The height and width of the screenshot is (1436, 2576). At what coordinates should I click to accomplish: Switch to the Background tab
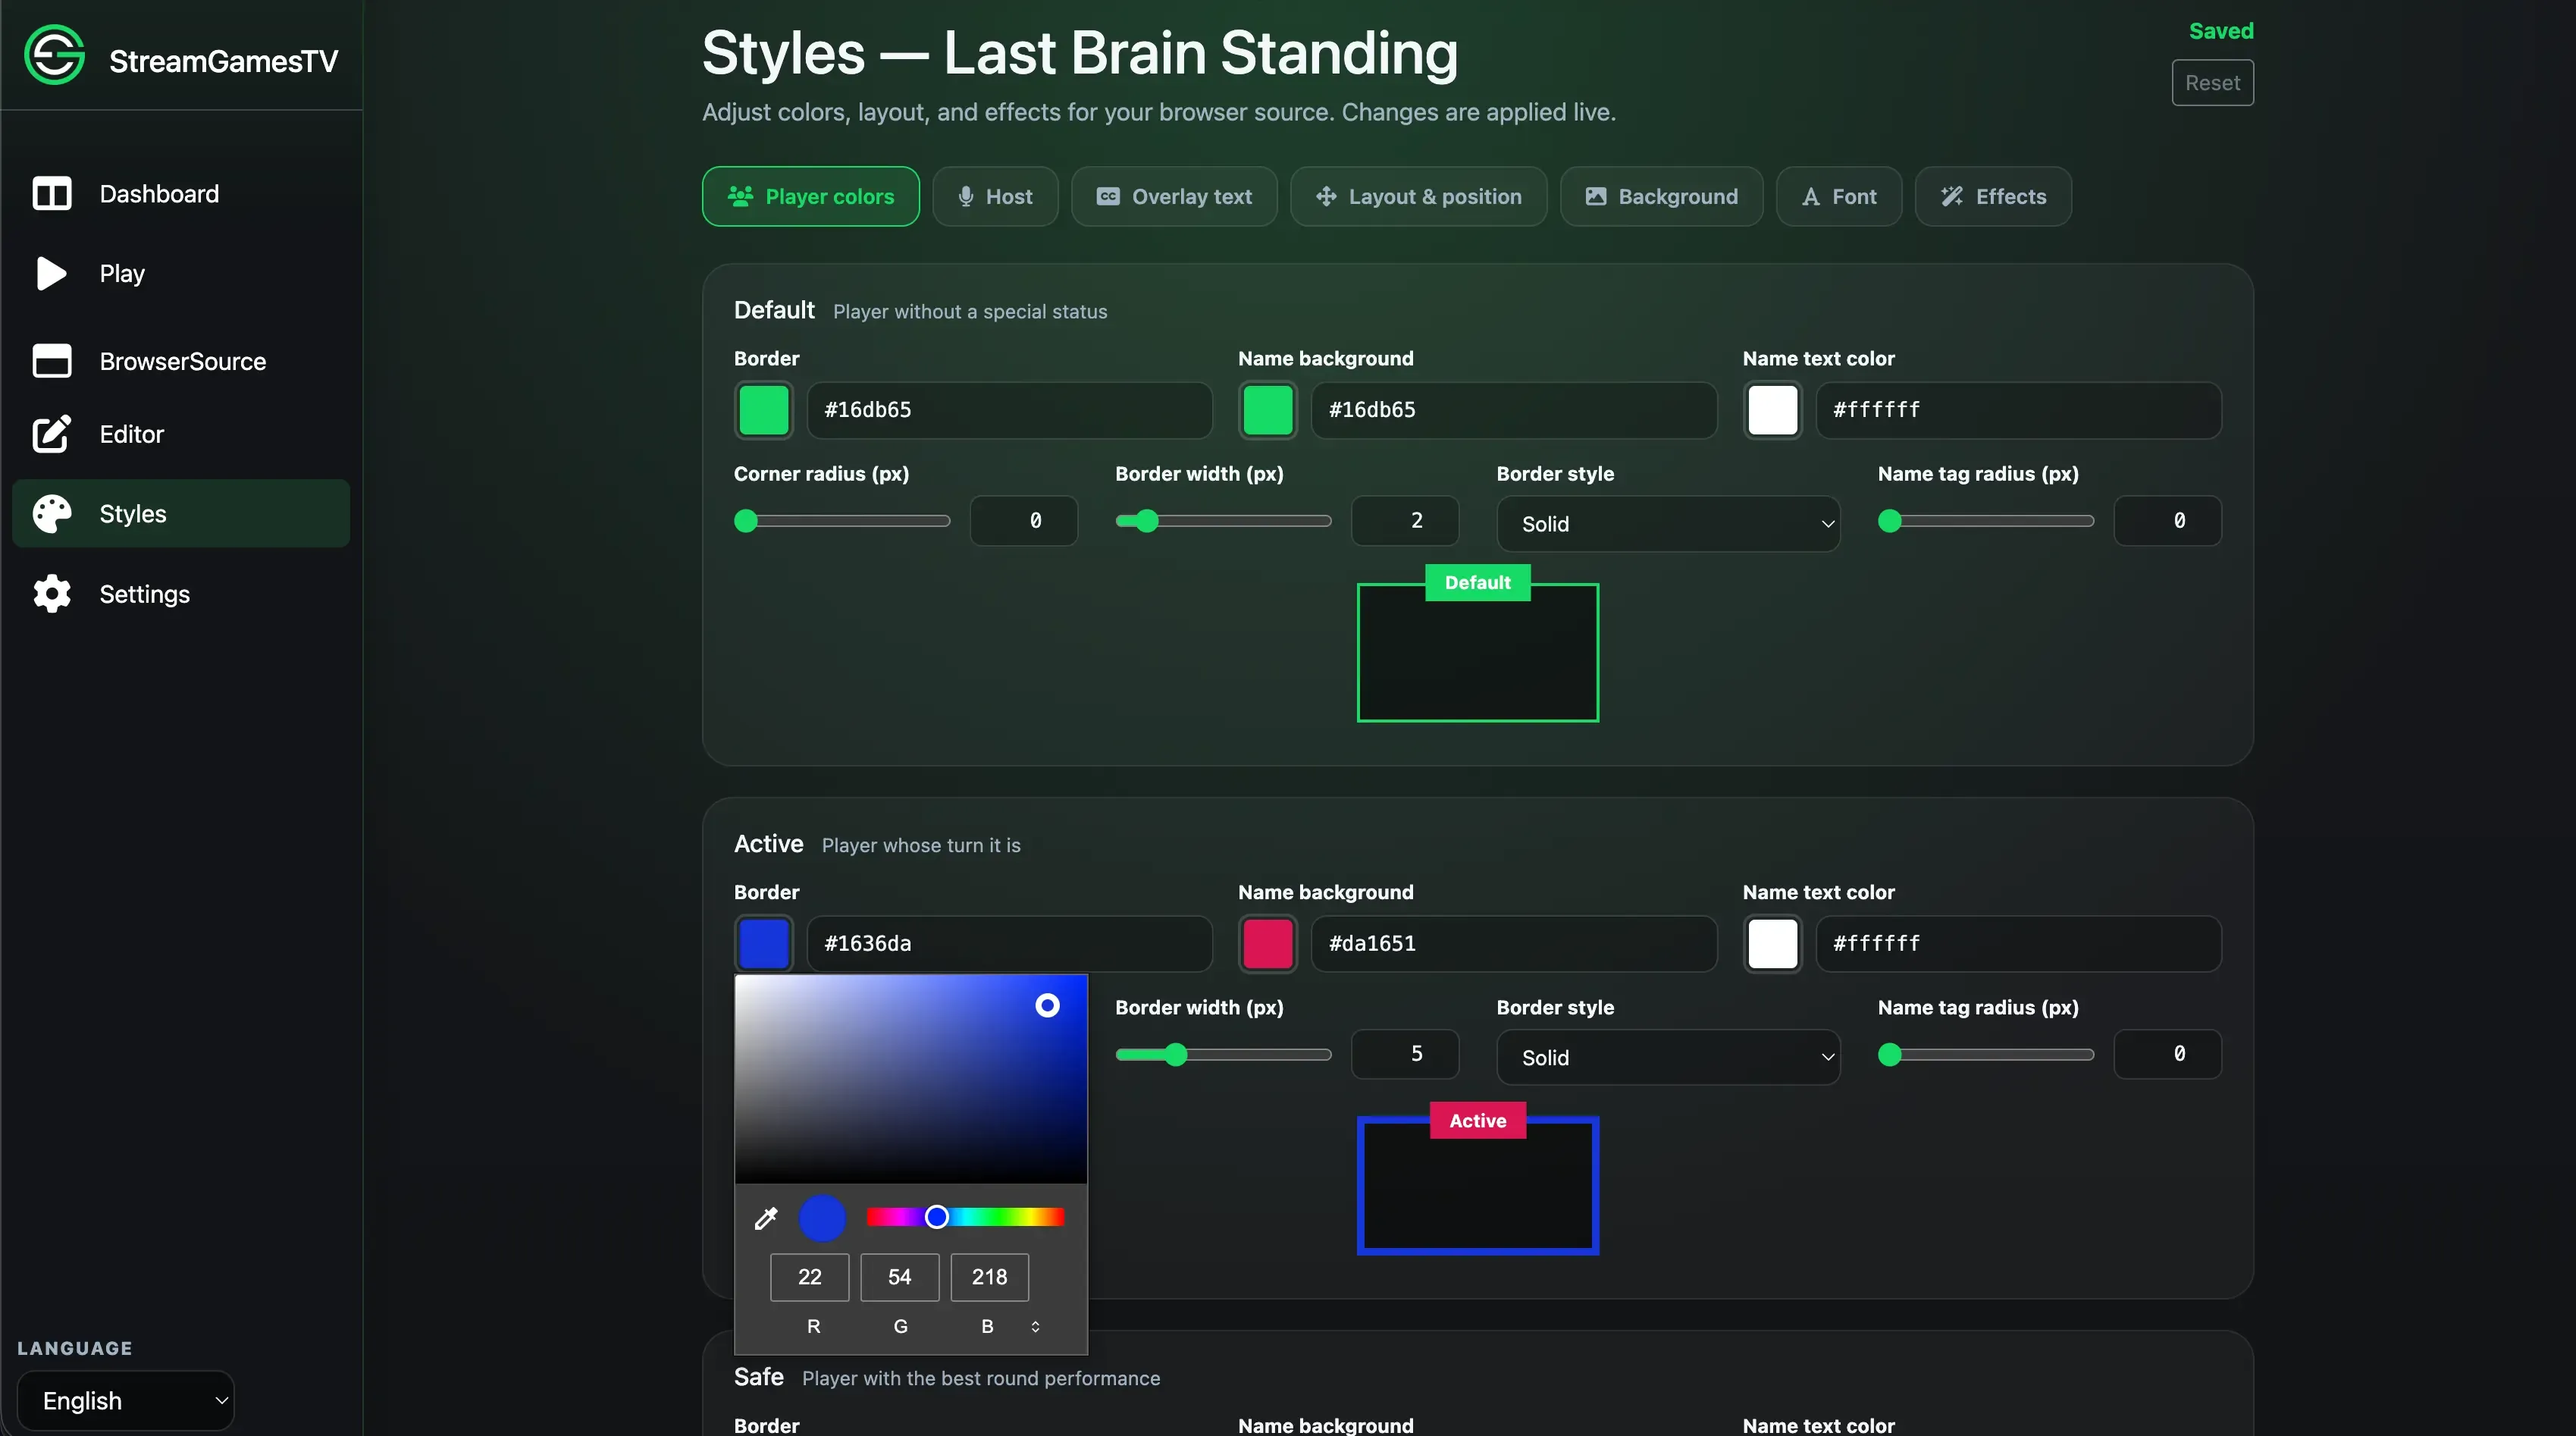pyautogui.click(x=1660, y=196)
